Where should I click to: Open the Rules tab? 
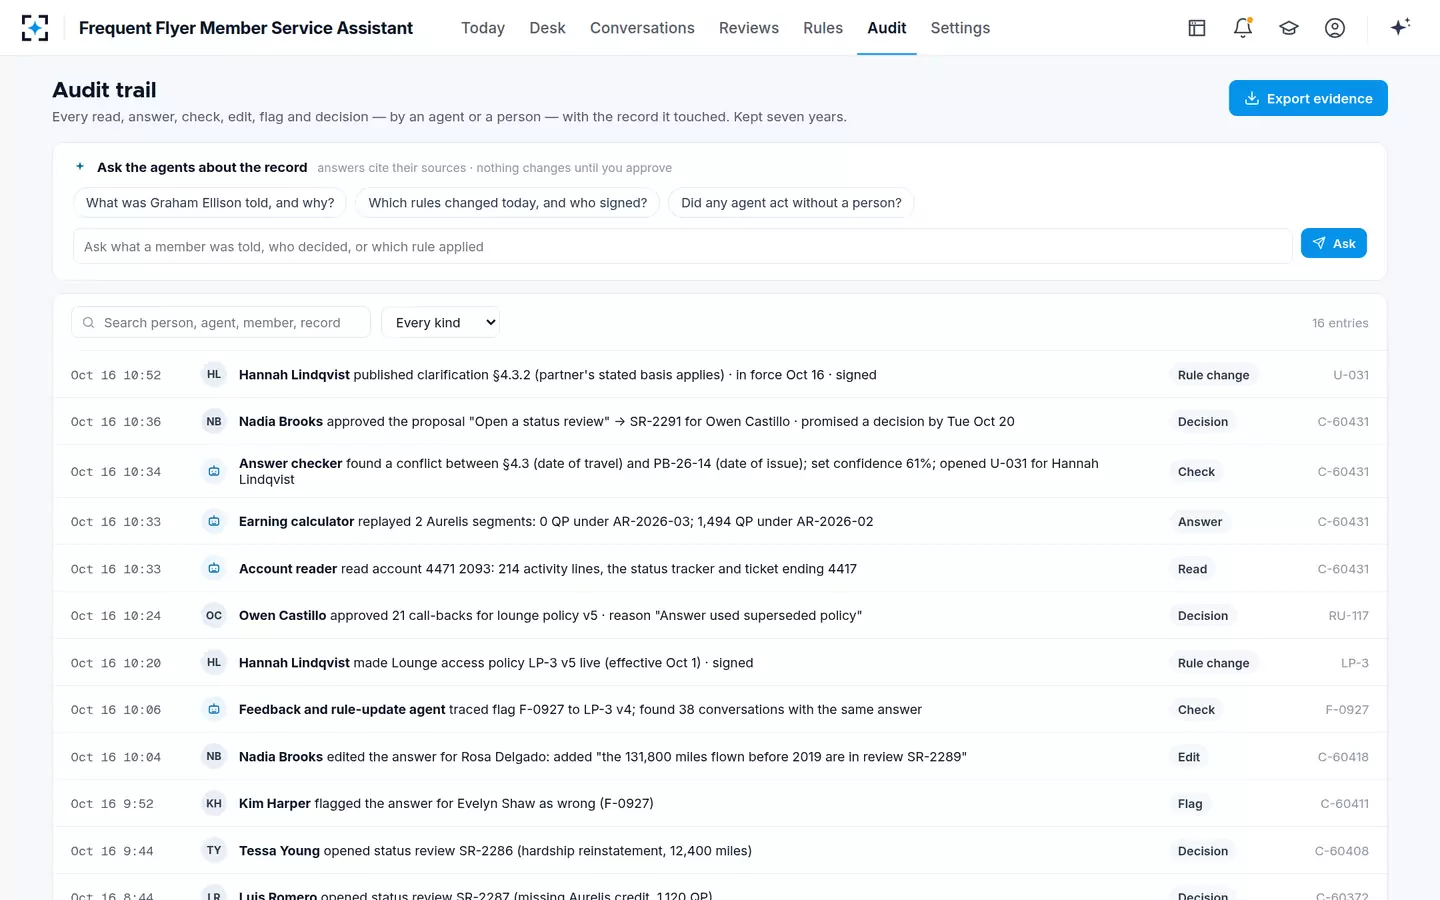(823, 28)
